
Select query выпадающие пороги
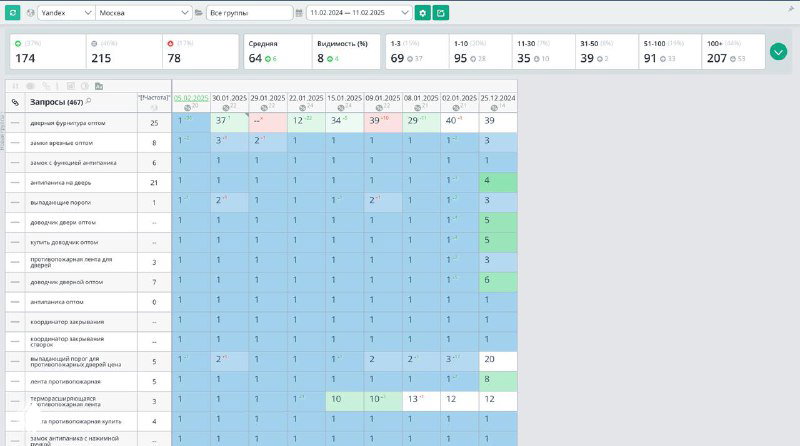coord(60,203)
